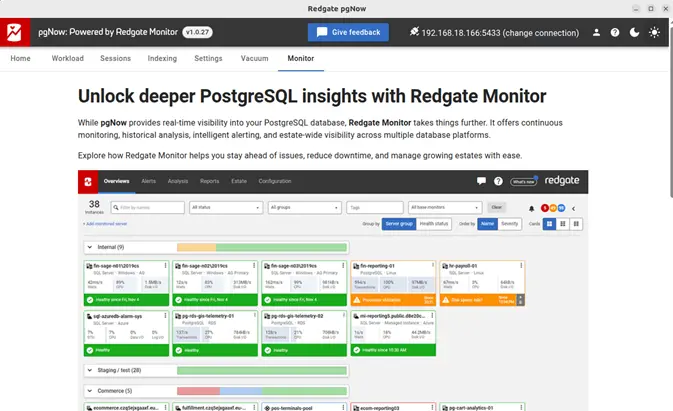
Task: Toggle grouping to Health status
Action: [435, 224]
